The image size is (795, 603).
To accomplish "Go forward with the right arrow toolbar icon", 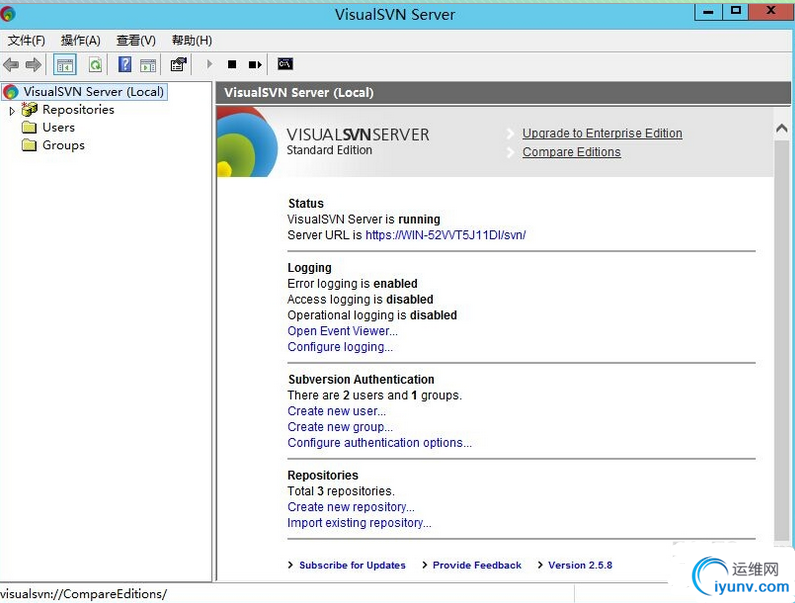I will click(x=33, y=64).
